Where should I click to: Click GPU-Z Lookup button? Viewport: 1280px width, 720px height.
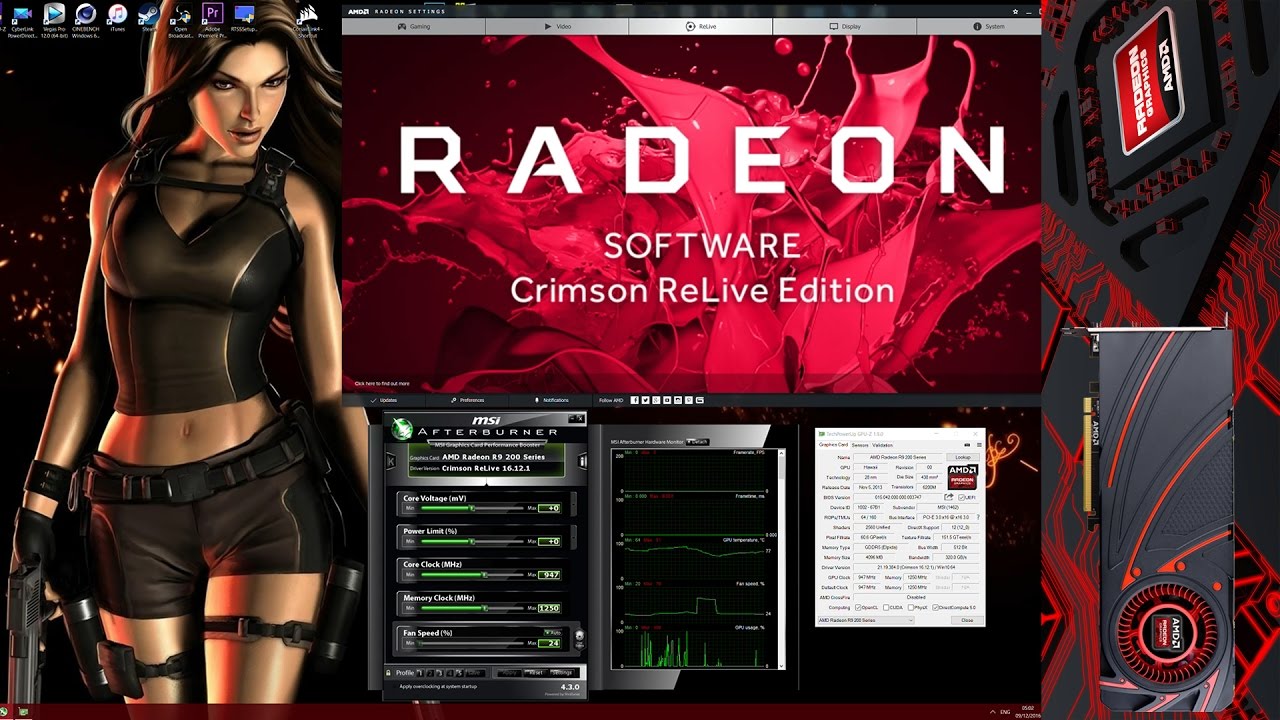pyautogui.click(x=963, y=457)
